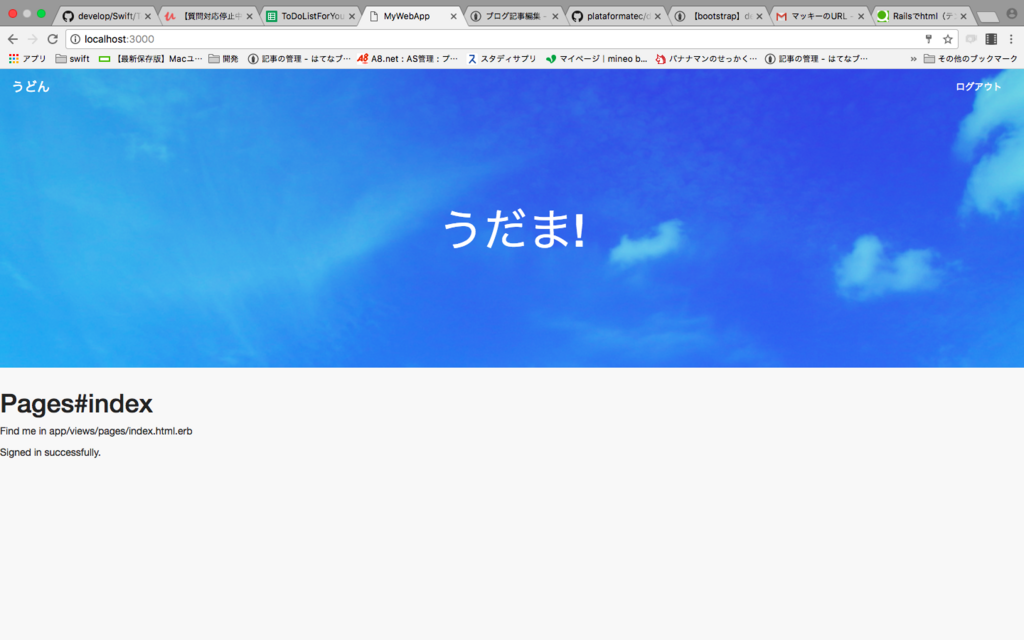Open the Chrome profile avatar icon

1012,14
